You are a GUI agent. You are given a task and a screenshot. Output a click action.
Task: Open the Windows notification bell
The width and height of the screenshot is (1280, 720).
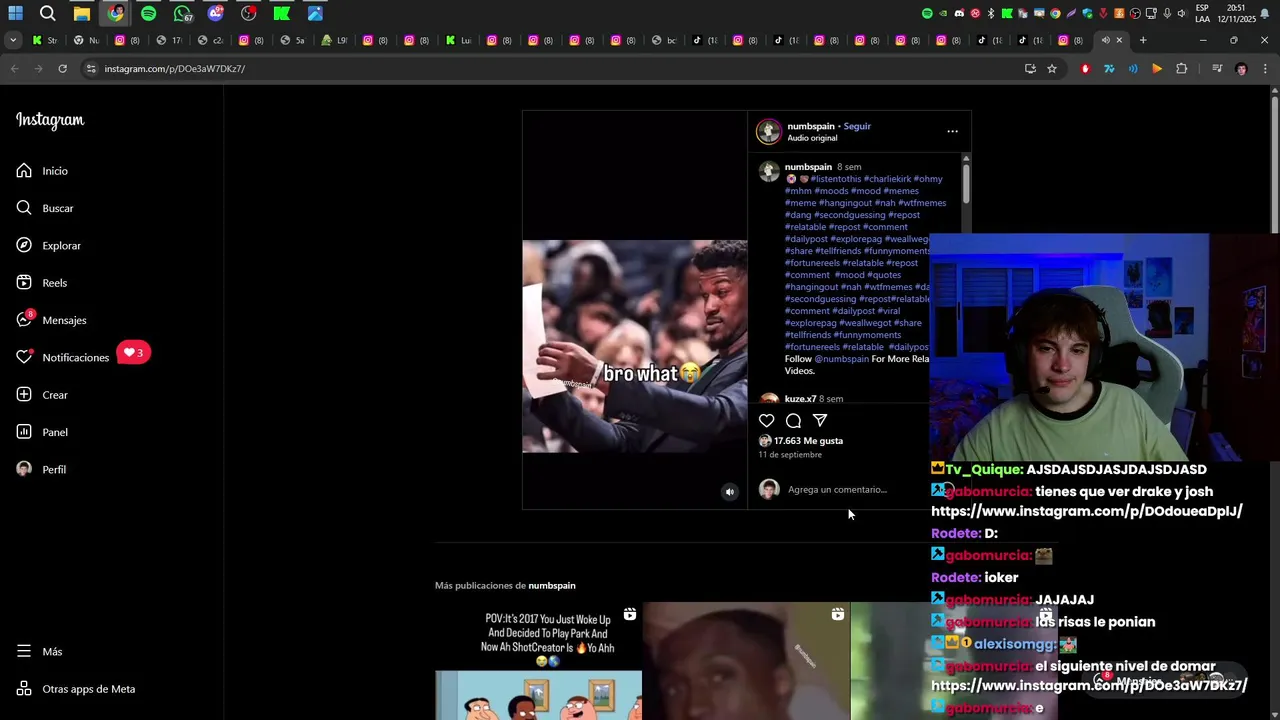(1267, 13)
